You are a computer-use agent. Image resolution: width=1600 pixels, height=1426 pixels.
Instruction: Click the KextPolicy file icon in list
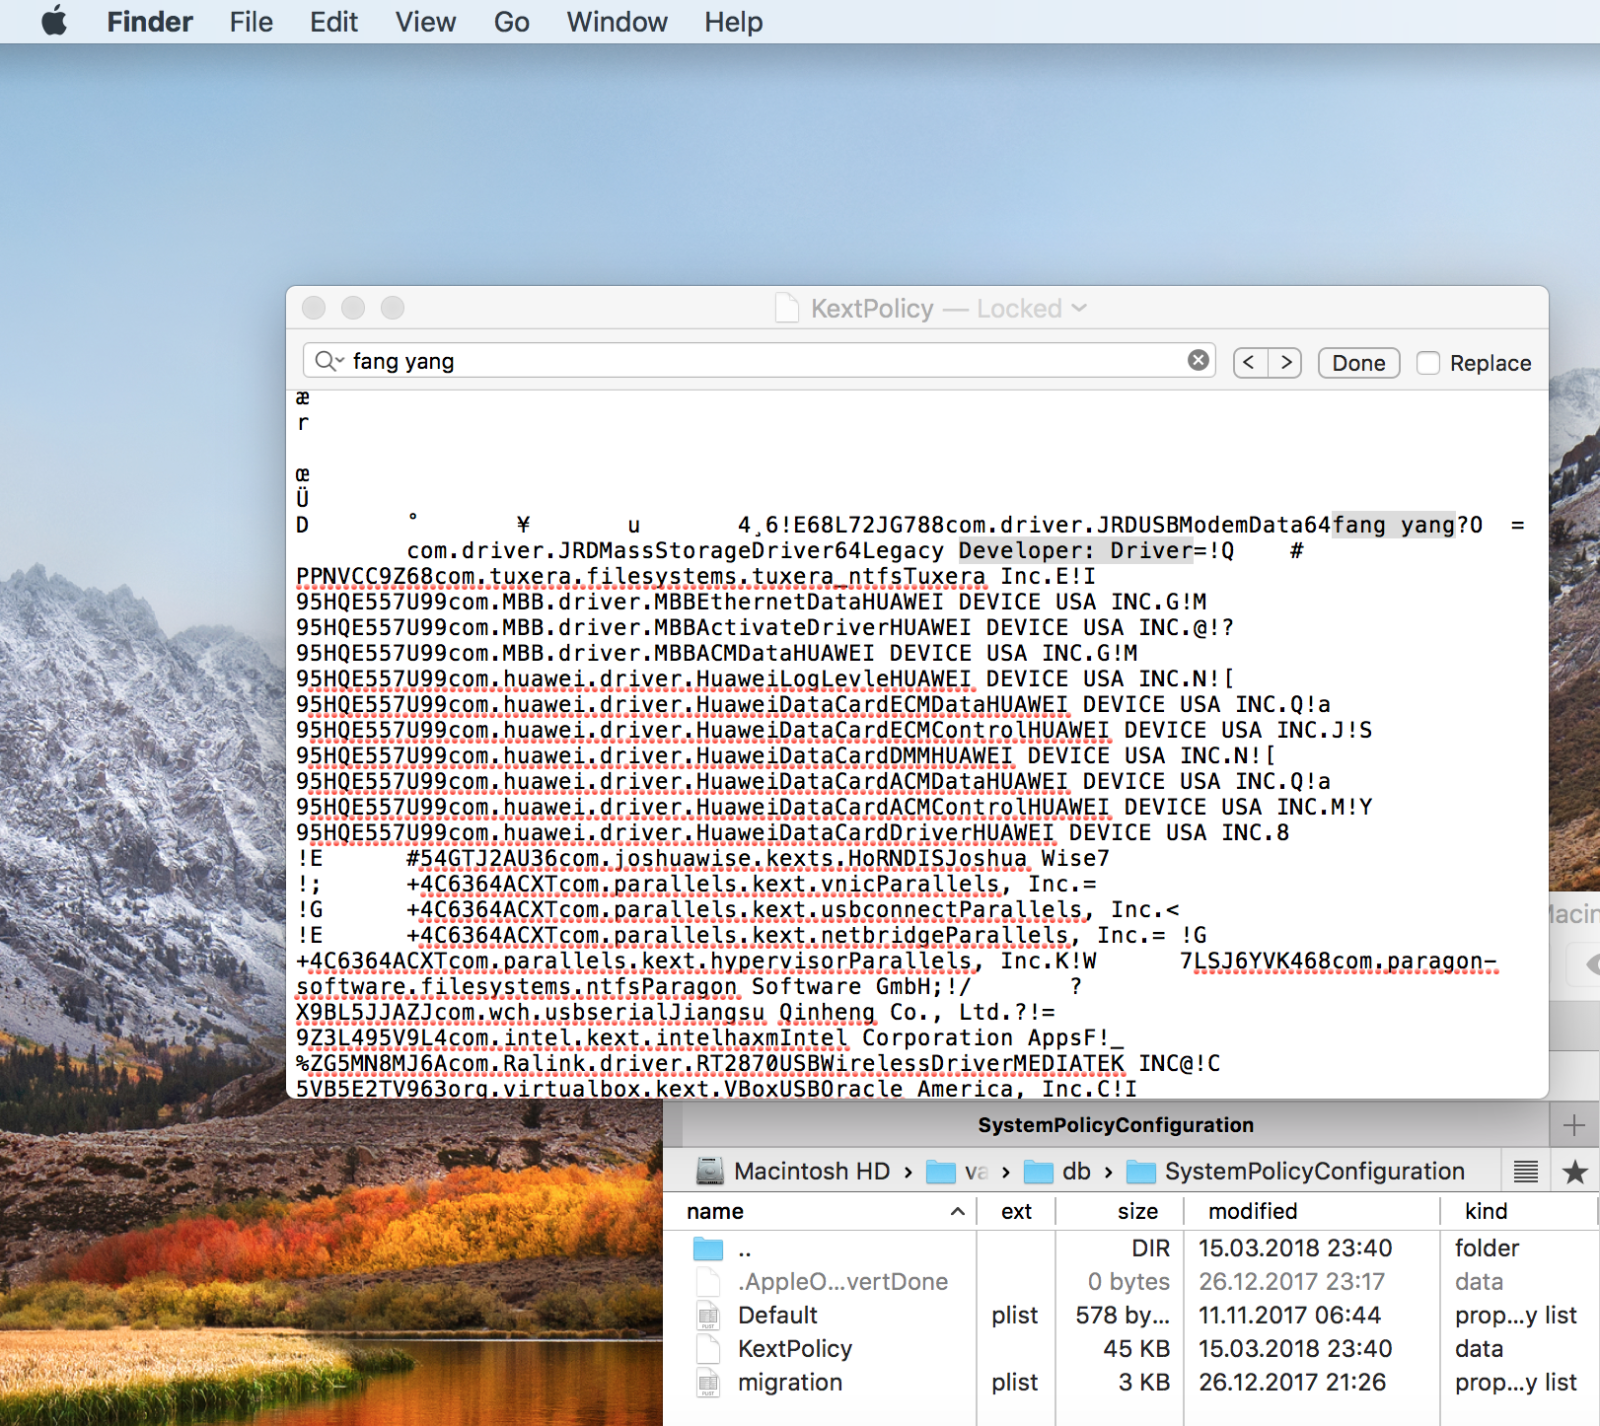pyautogui.click(x=708, y=1349)
